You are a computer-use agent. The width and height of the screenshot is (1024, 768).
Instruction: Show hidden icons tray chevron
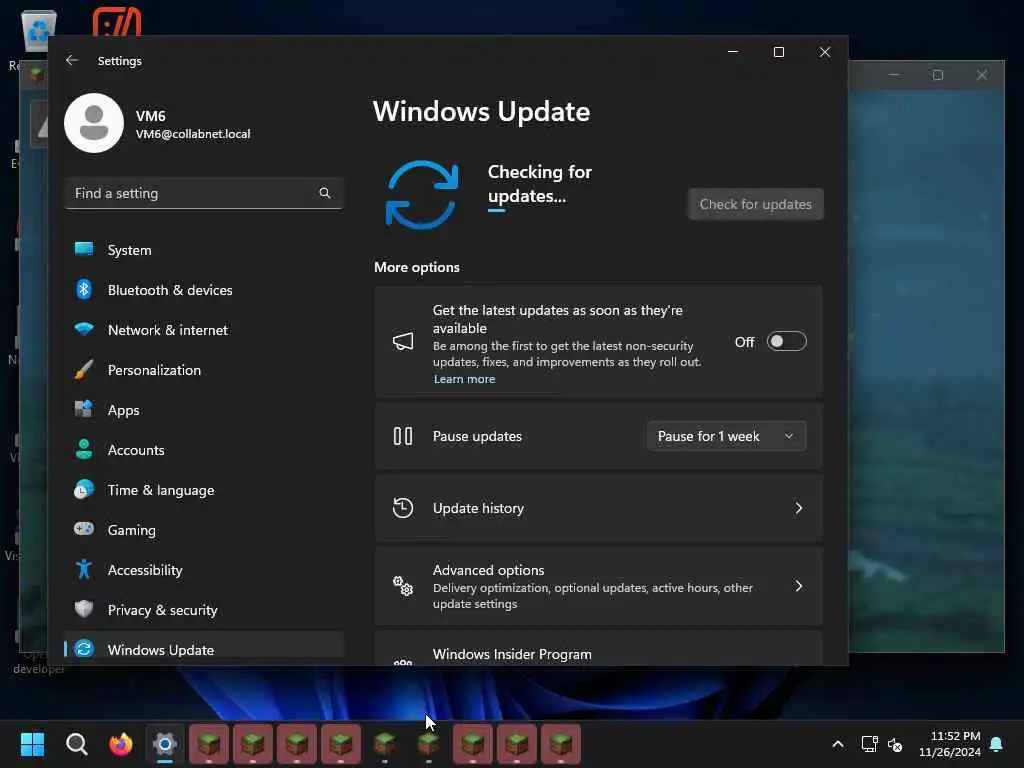point(837,744)
